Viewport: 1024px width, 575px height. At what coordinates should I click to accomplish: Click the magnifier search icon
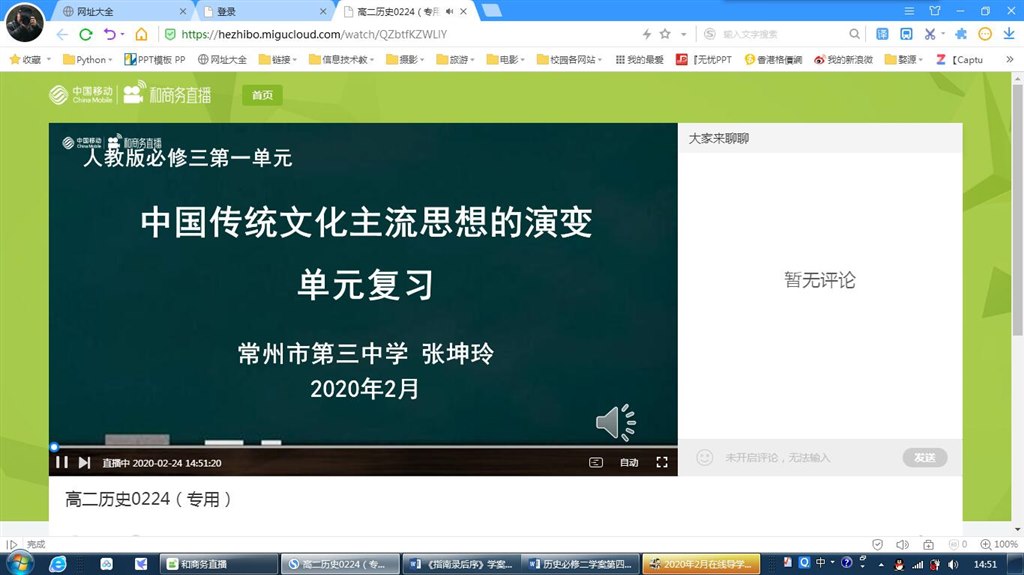854,34
